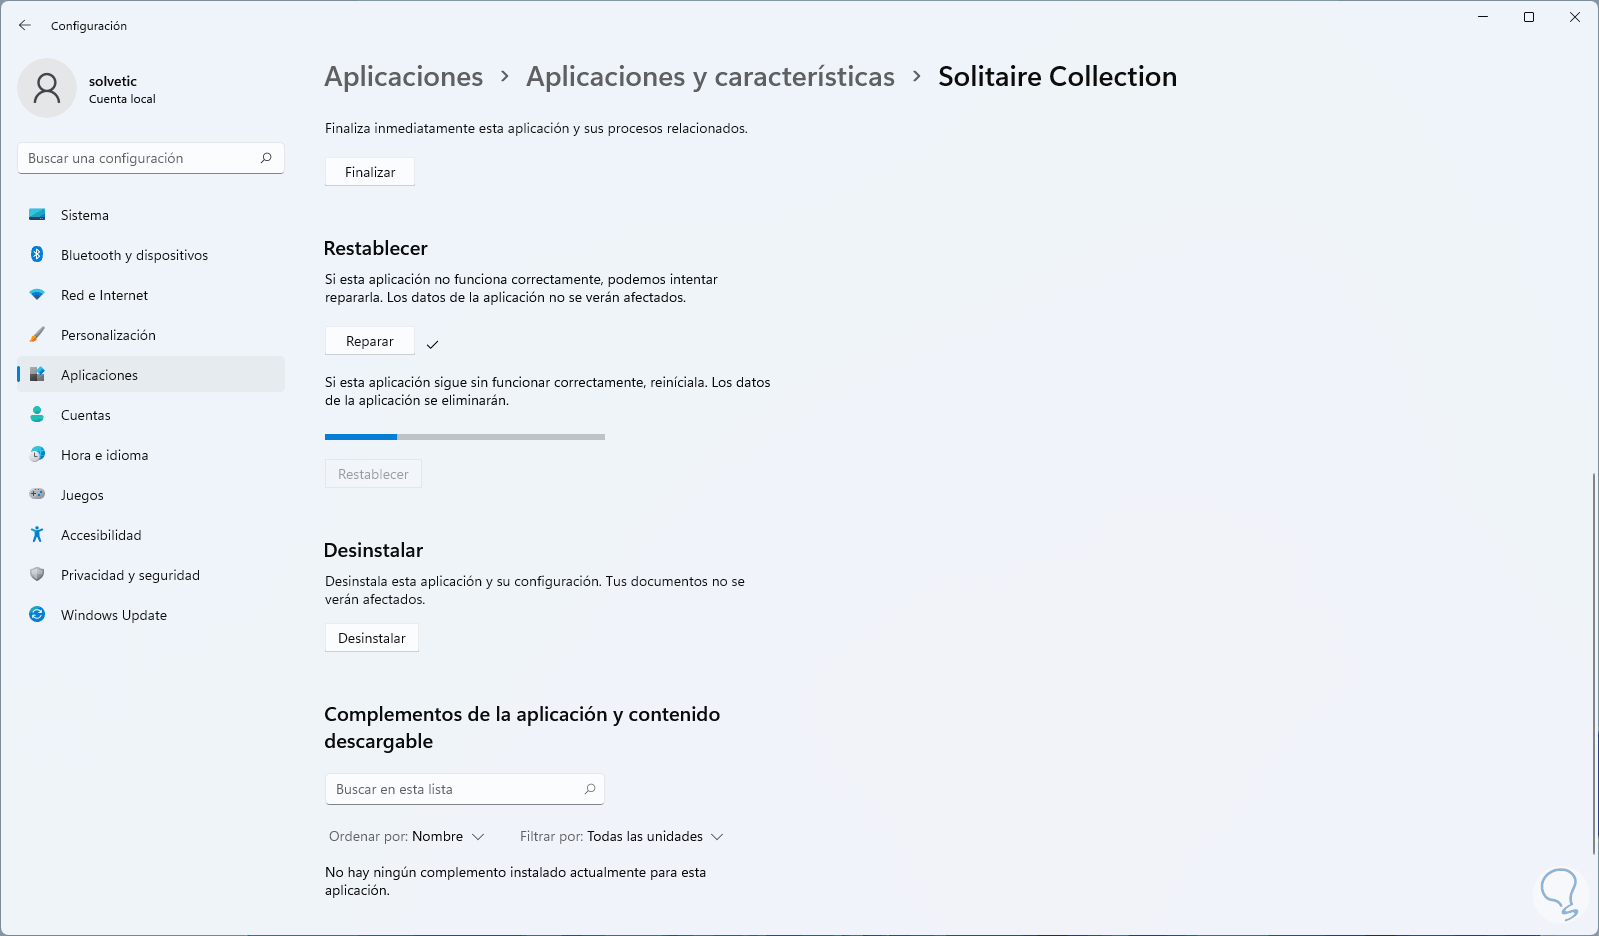Screen dimensions: 1599x936
Task: Open Hora e idioma settings
Action: click(151, 455)
